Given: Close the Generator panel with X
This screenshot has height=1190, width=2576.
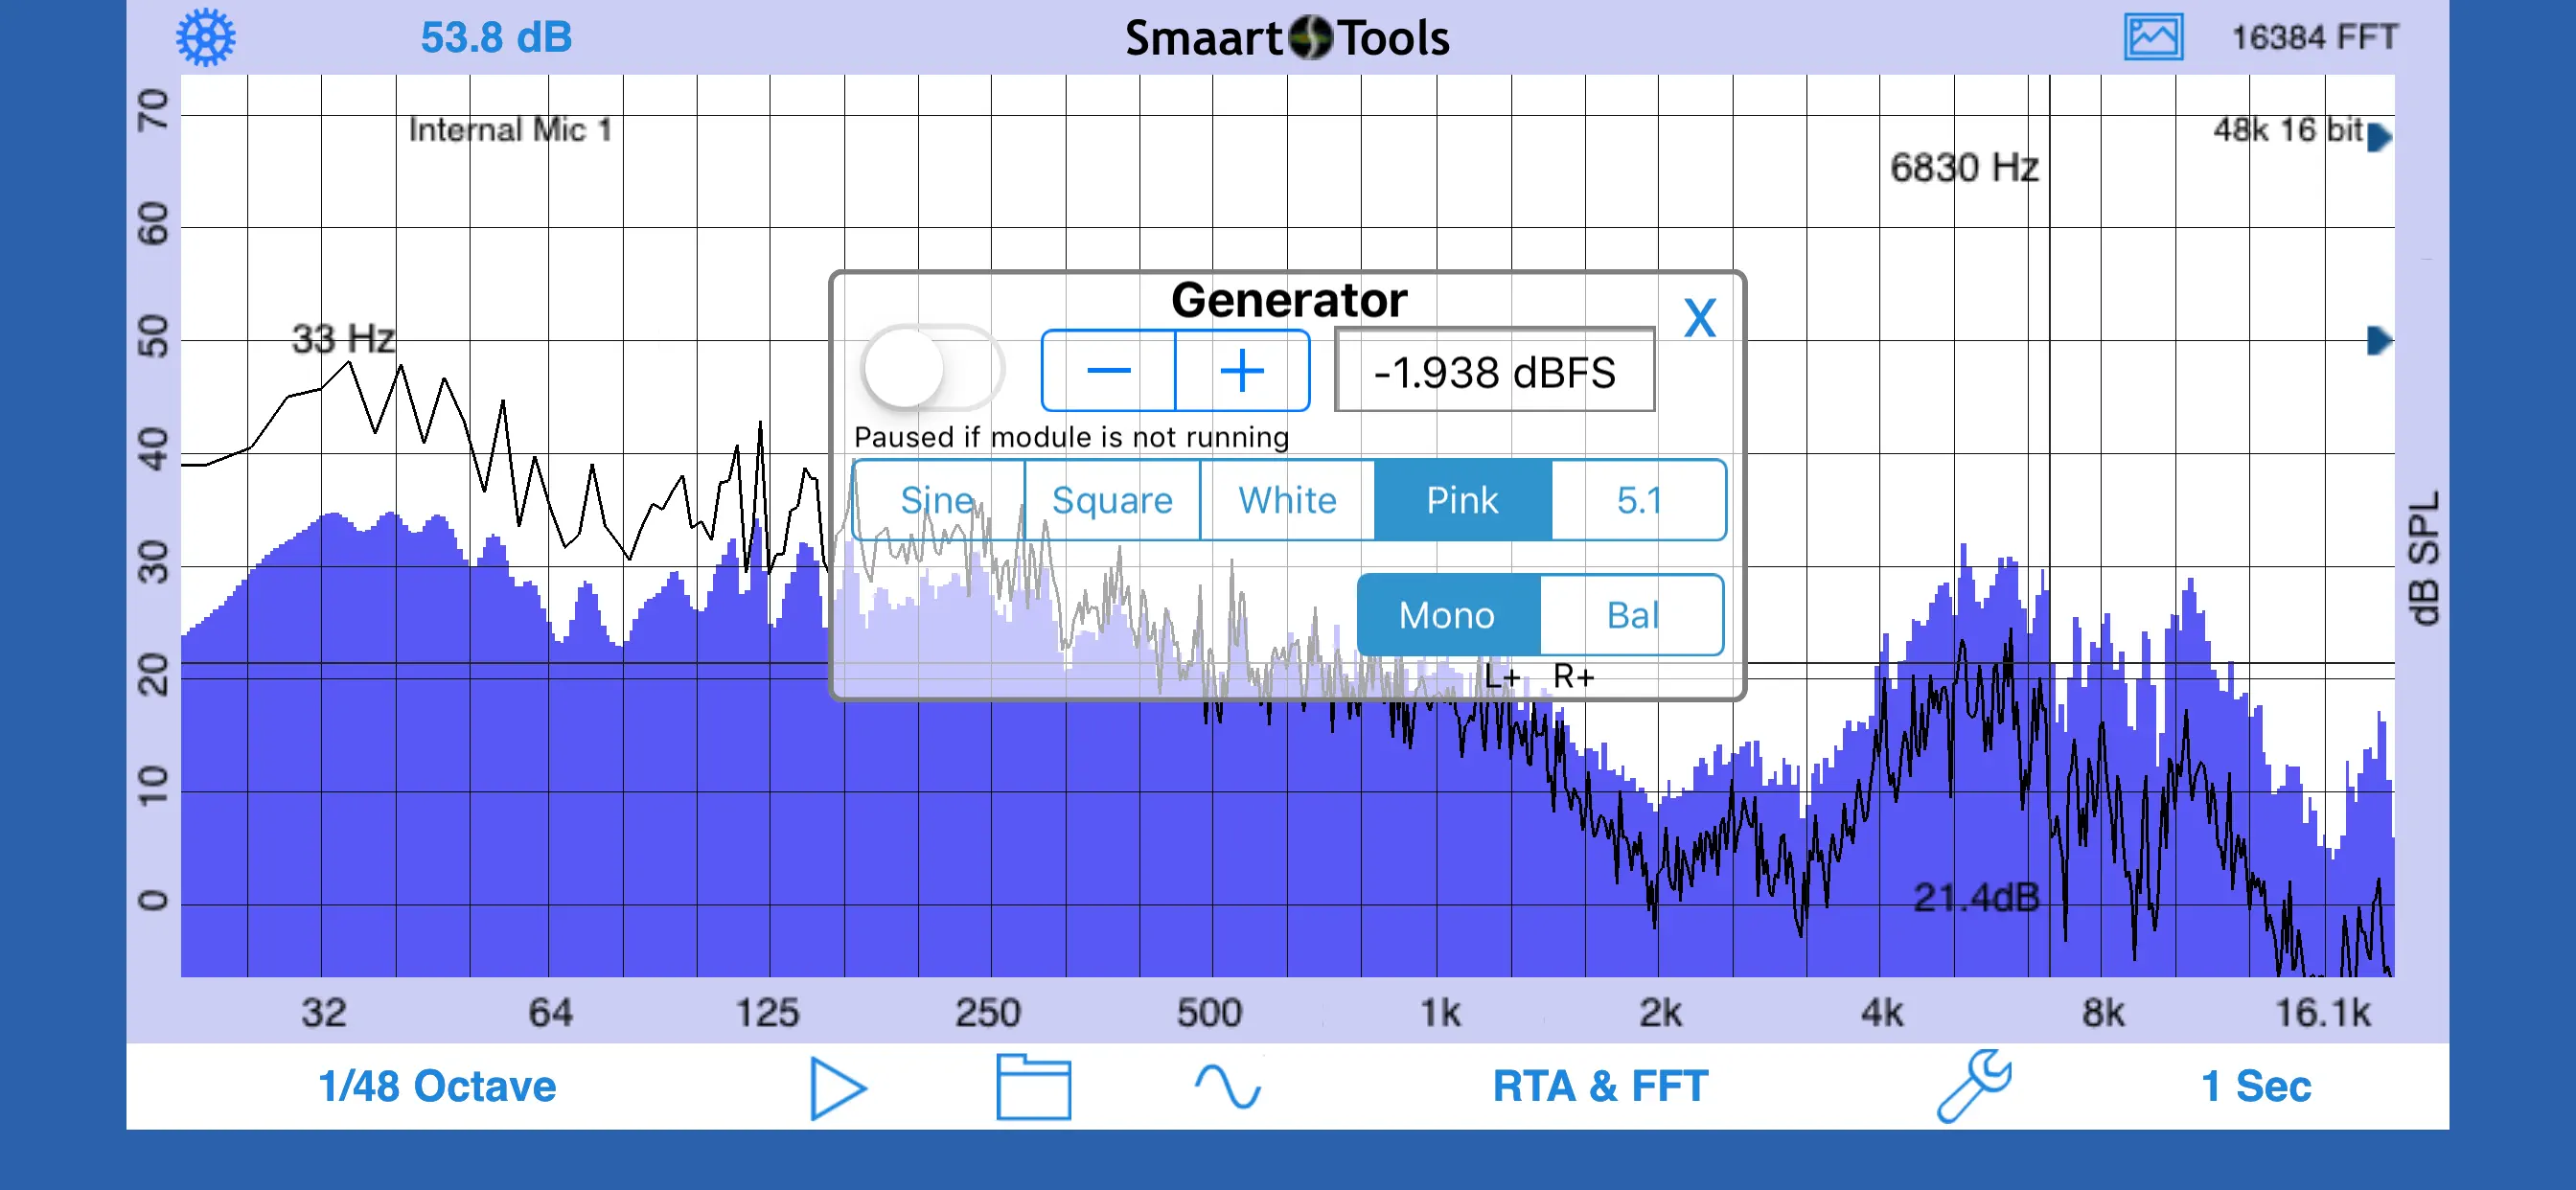Looking at the screenshot, I should pyautogui.click(x=1699, y=319).
